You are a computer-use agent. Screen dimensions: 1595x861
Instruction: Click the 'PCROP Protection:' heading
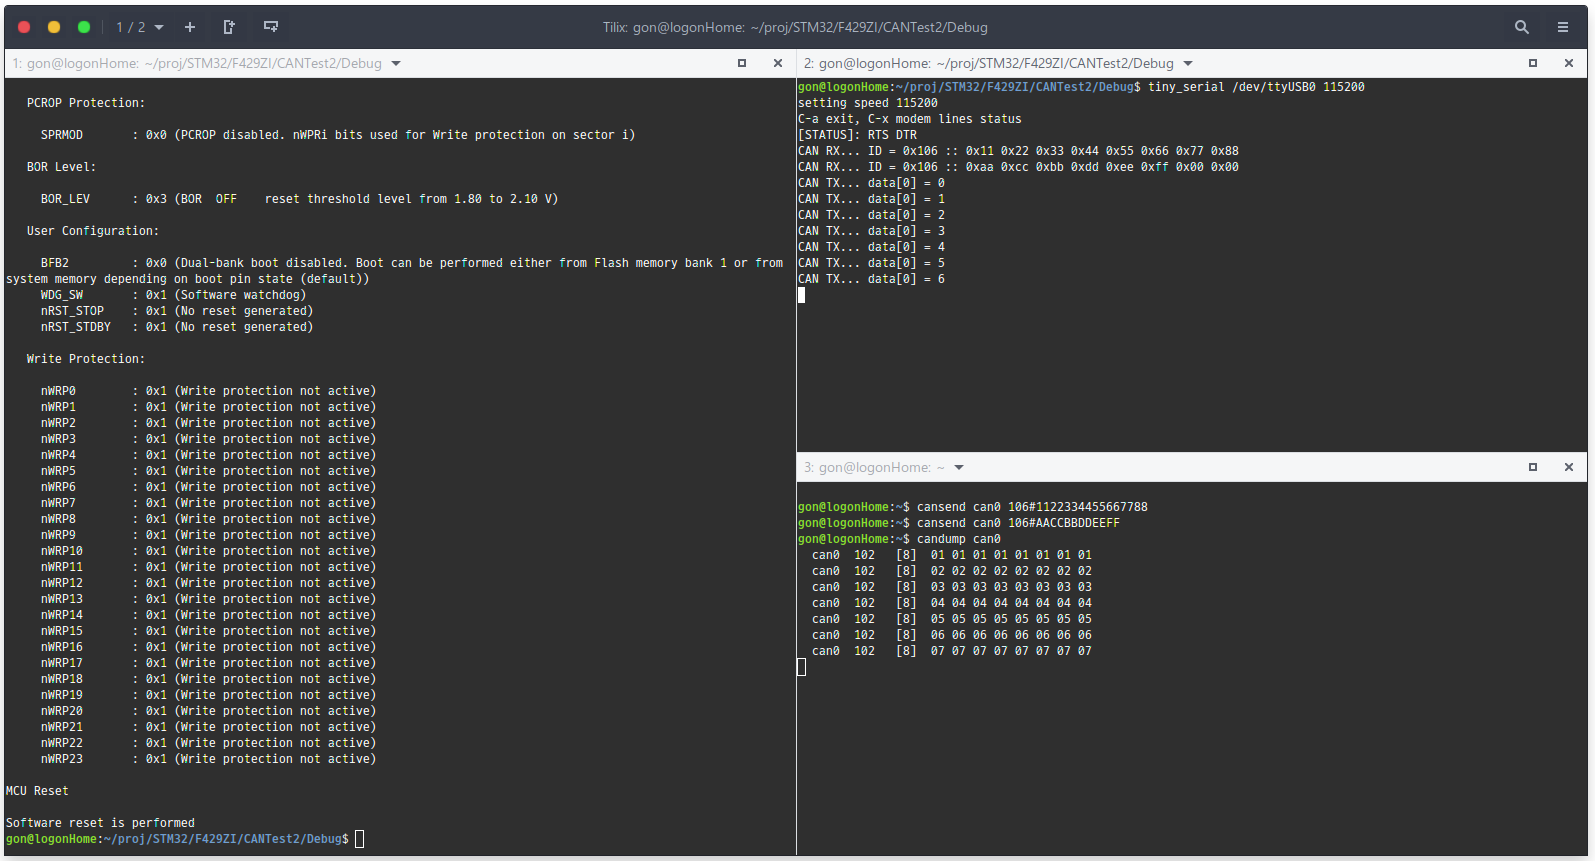(86, 103)
